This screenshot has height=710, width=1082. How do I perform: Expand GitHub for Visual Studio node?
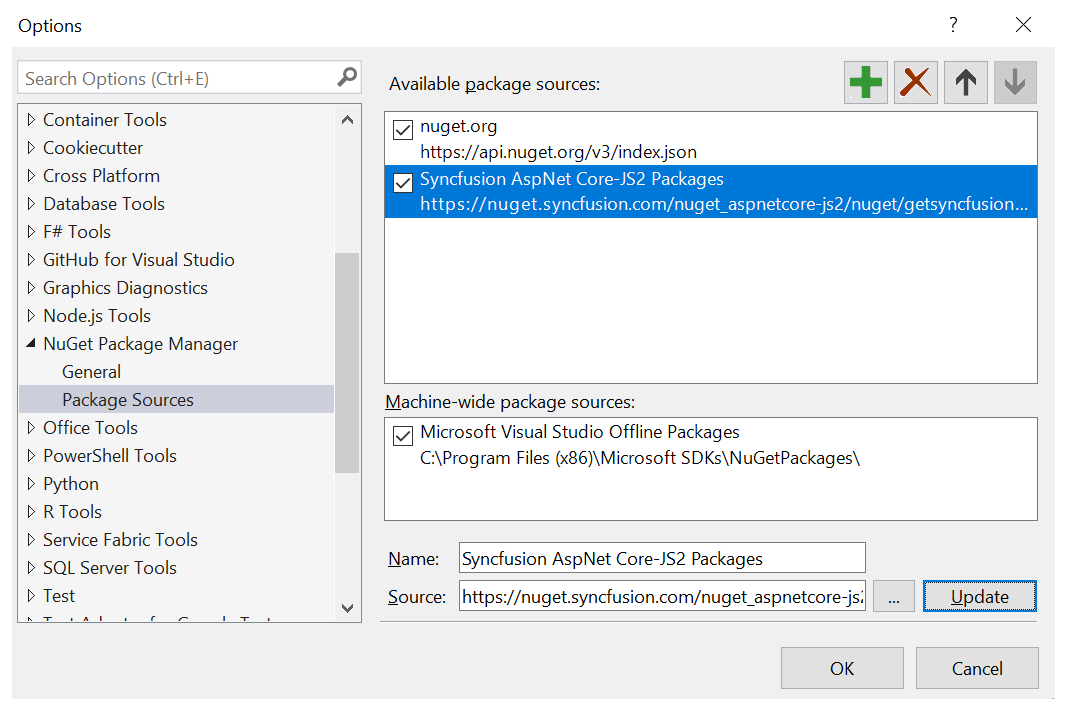30,259
